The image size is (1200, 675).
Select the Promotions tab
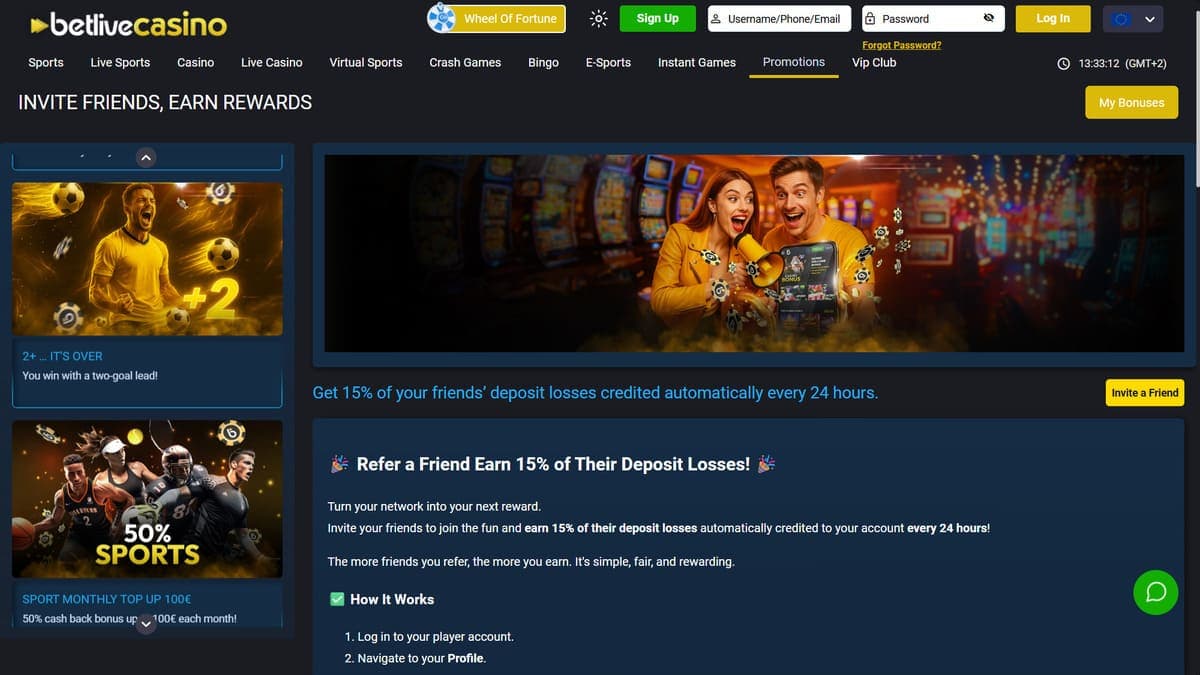pyautogui.click(x=794, y=62)
